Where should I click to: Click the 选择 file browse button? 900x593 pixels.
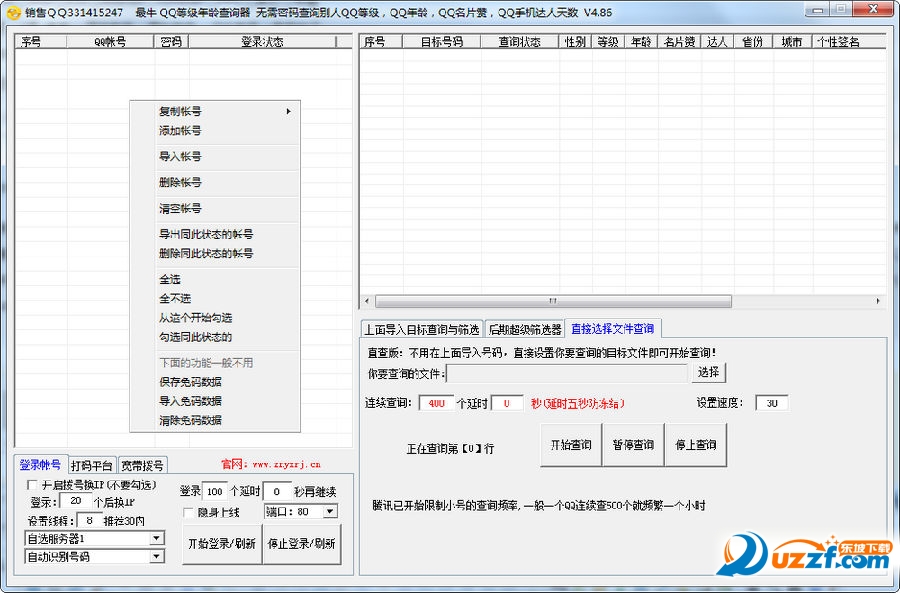point(708,372)
